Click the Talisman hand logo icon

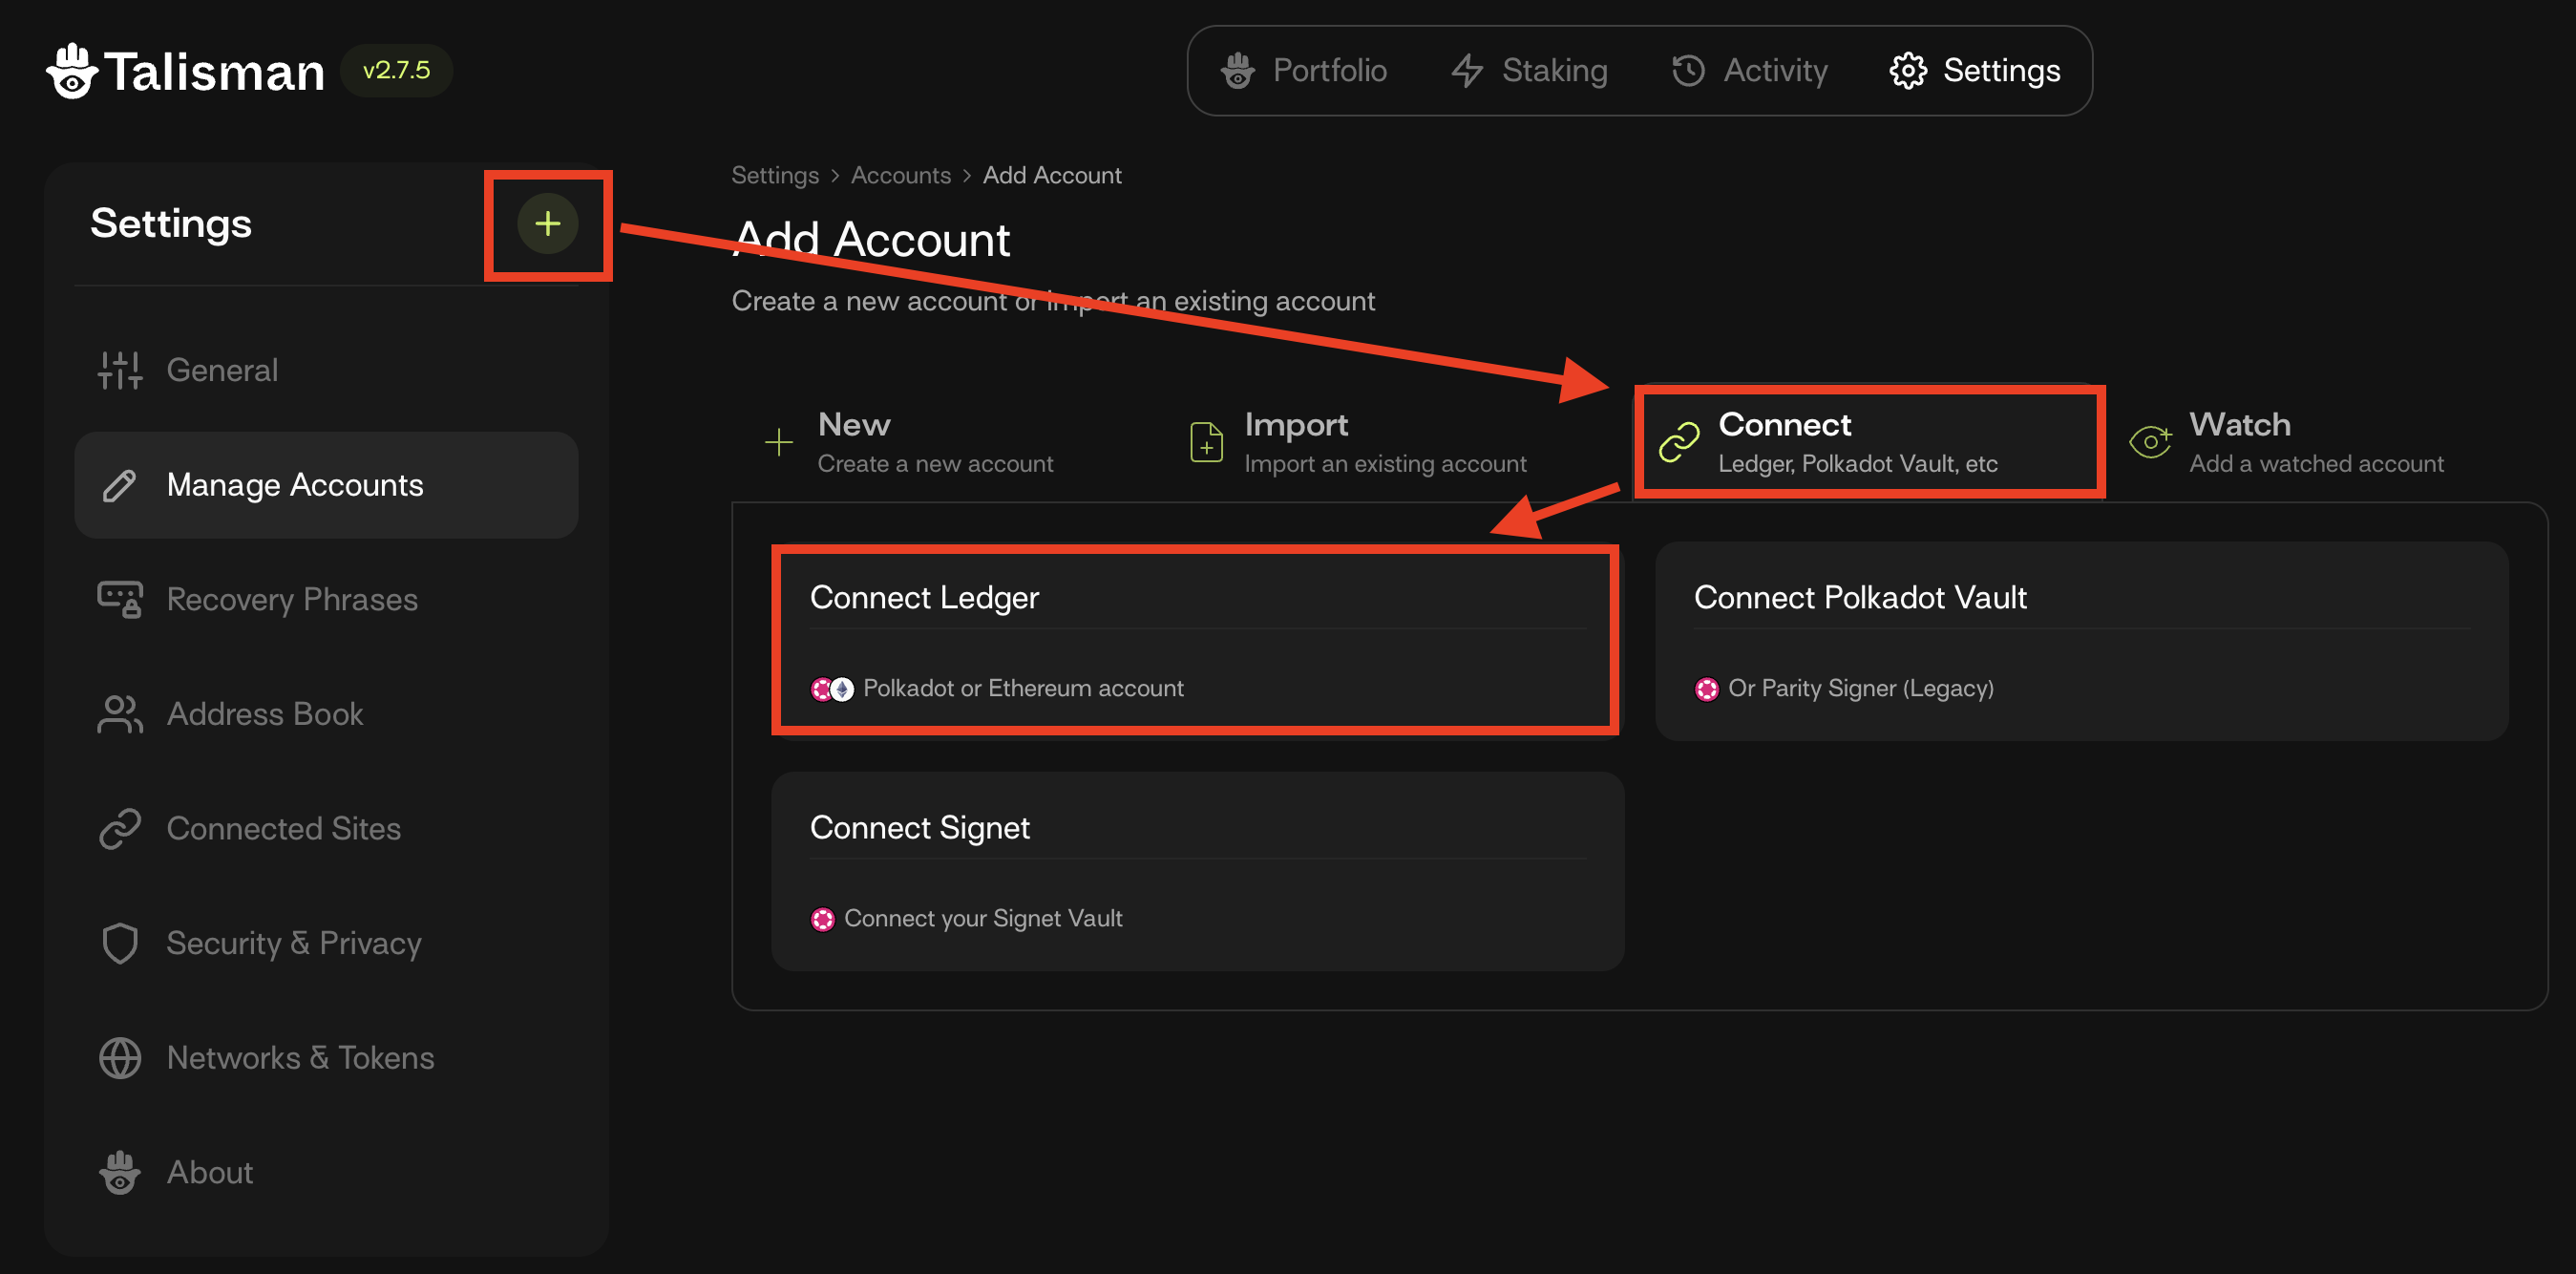[x=72, y=71]
